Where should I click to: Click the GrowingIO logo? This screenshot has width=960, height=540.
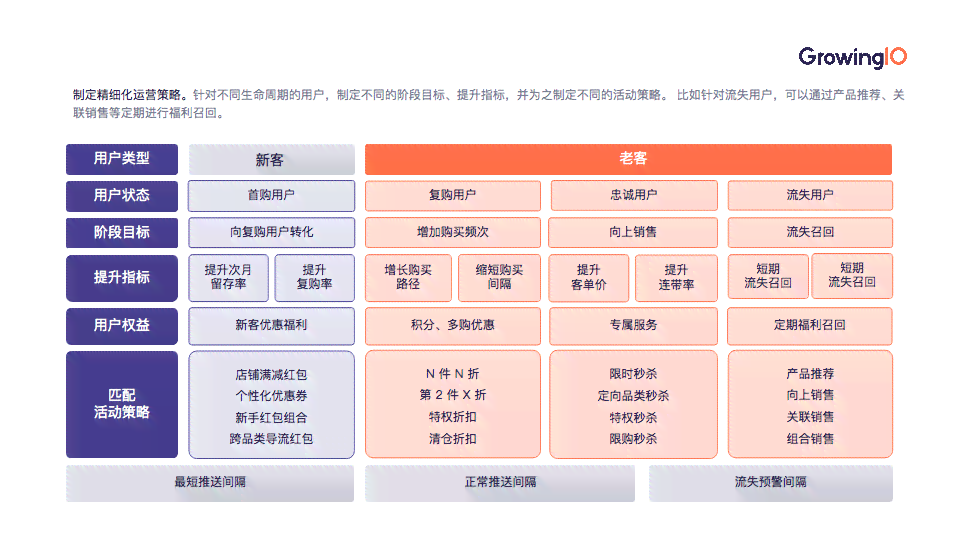click(x=852, y=58)
